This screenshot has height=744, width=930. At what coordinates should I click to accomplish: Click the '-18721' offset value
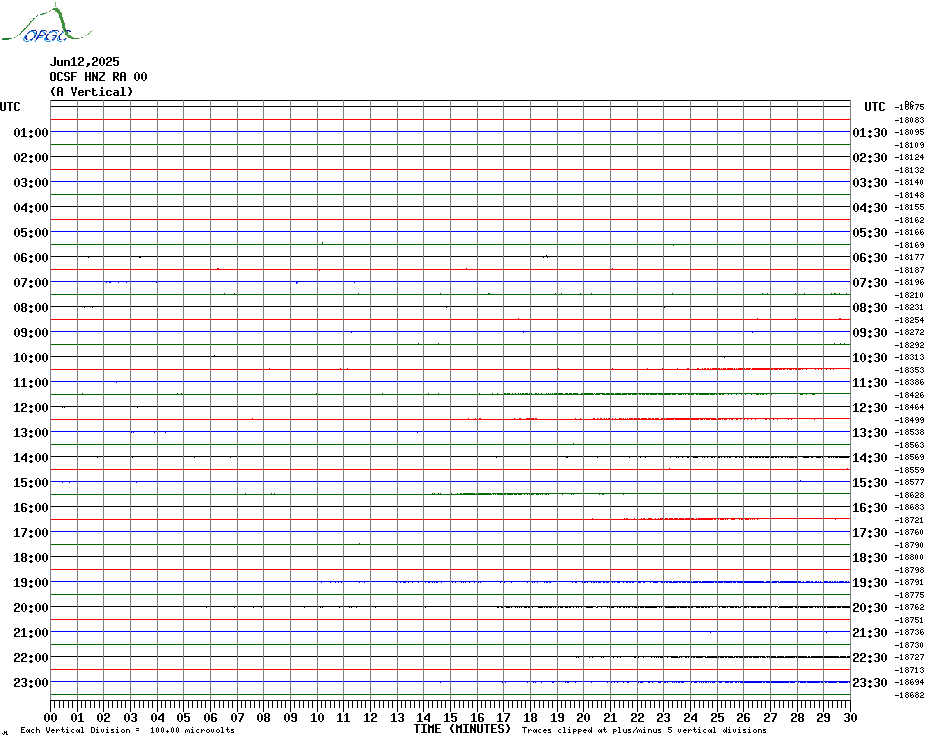point(909,520)
